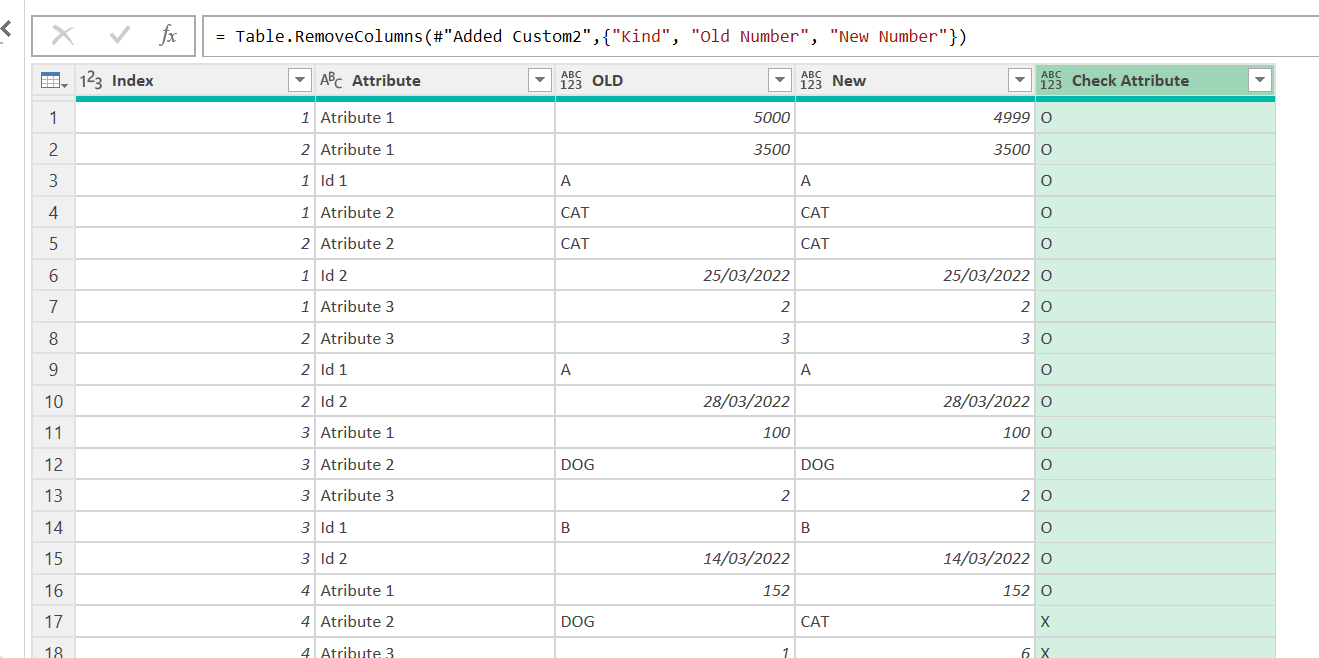
Task: Open the New column filter dropdown
Action: coord(1019,81)
